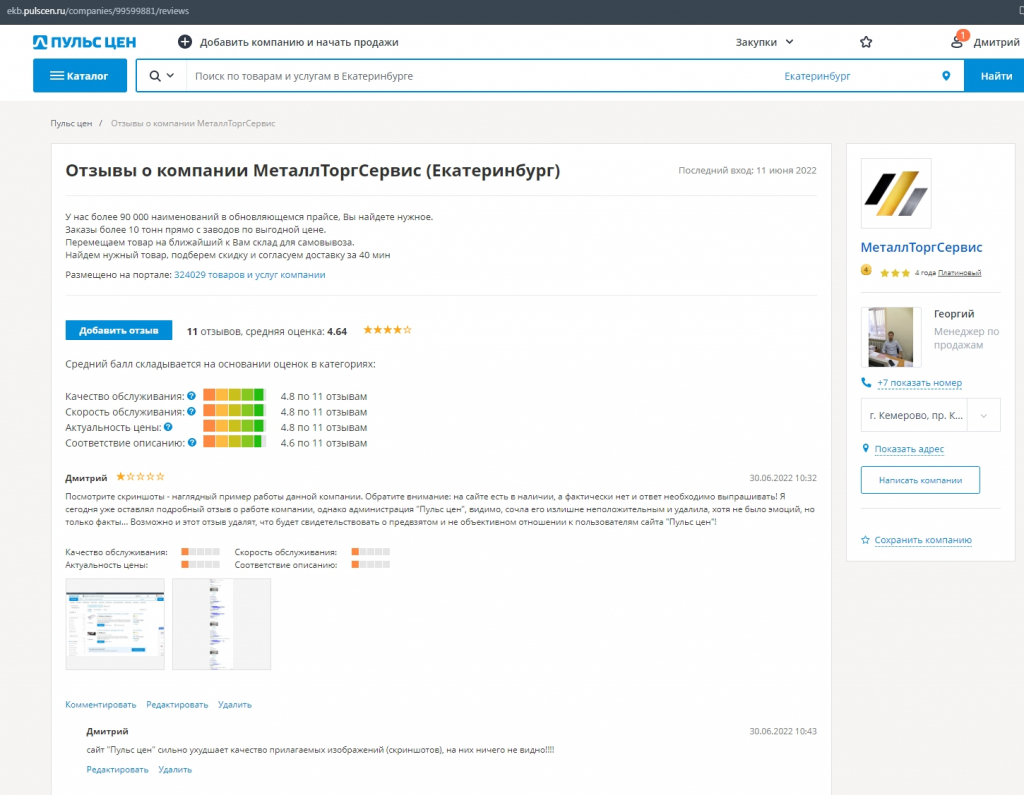Viewport: 1024px width, 795px height.
Task: Click the Екатеринбург city selector
Action: pyautogui.click(x=817, y=76)
